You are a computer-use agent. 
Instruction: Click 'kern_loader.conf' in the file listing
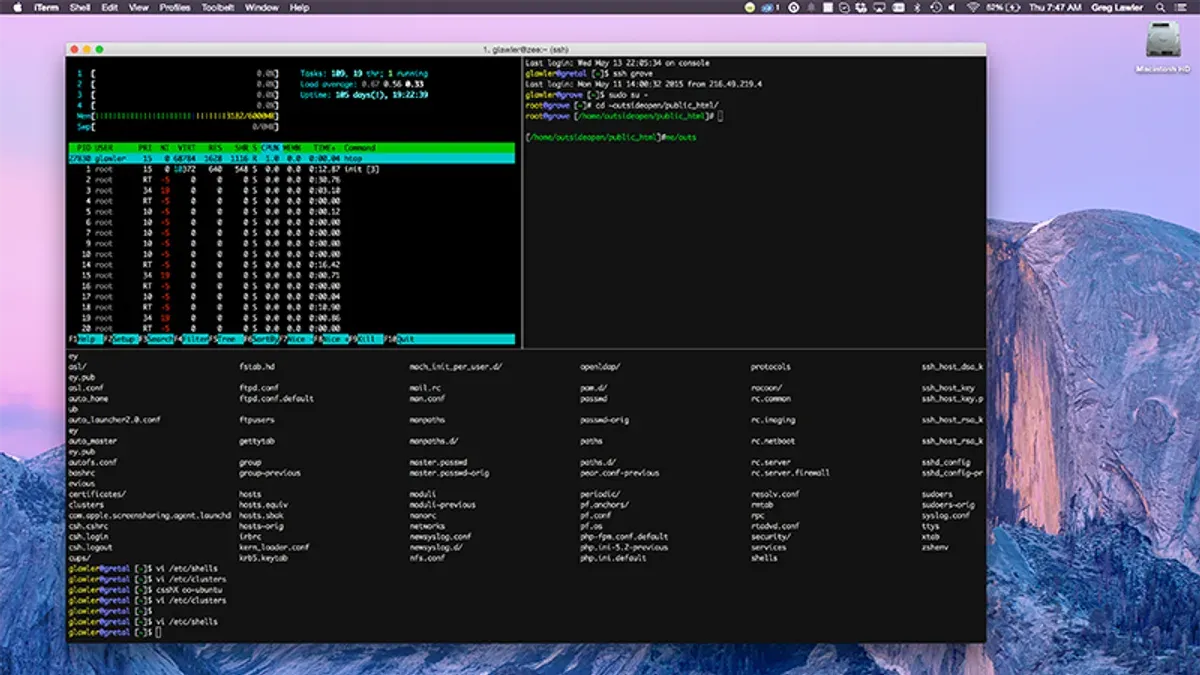click(274, 548)
